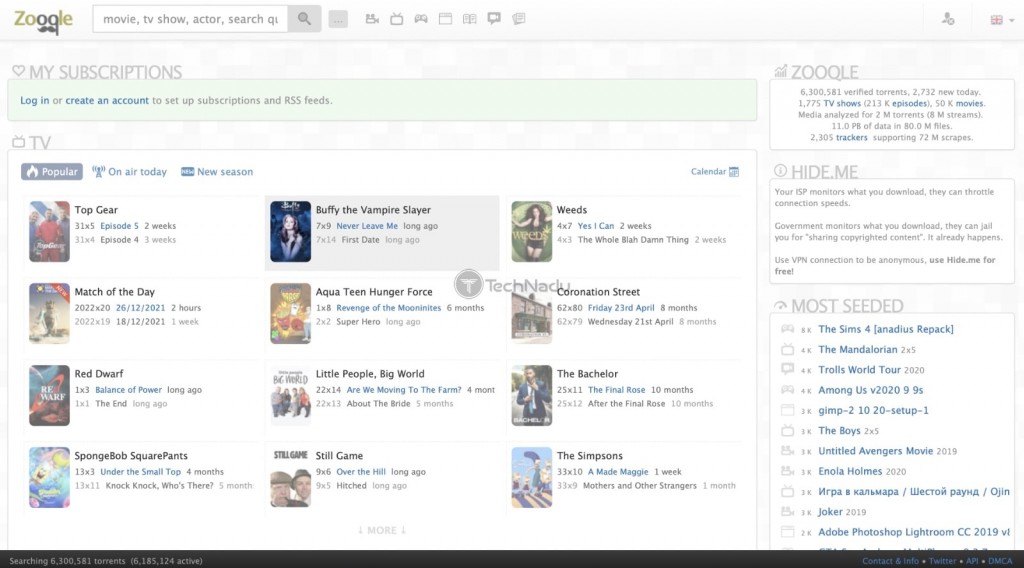The height and width of the screenshot is (568, 1024).
Task: Open Top Gear Episode 5 link
Action: click(x=119, y=226)
